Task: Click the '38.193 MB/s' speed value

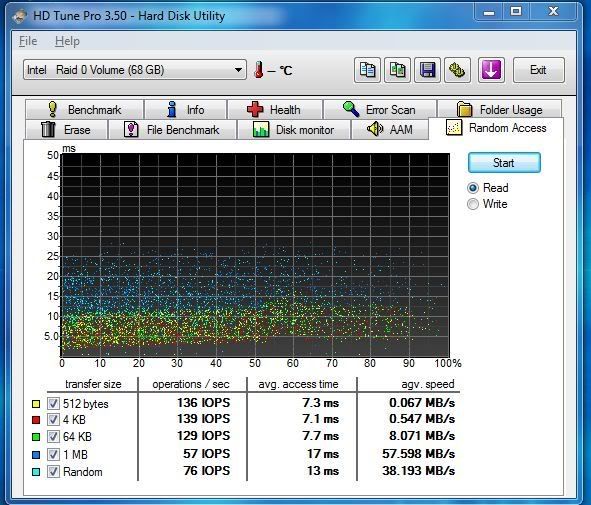Action: tap(418, 471)
